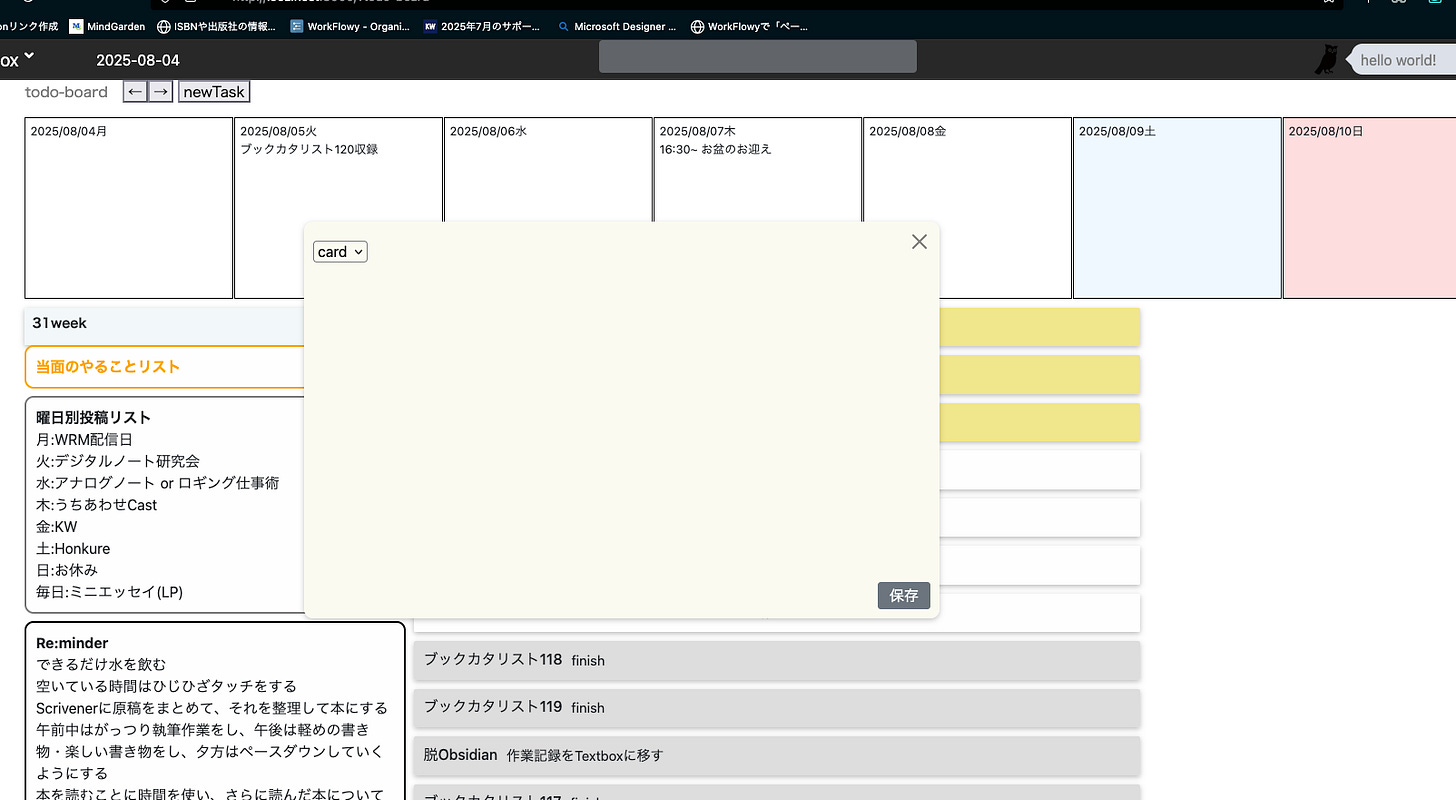Open the MindGarden bookmark
Screen dimensions: 1456x800
(108, 27)
